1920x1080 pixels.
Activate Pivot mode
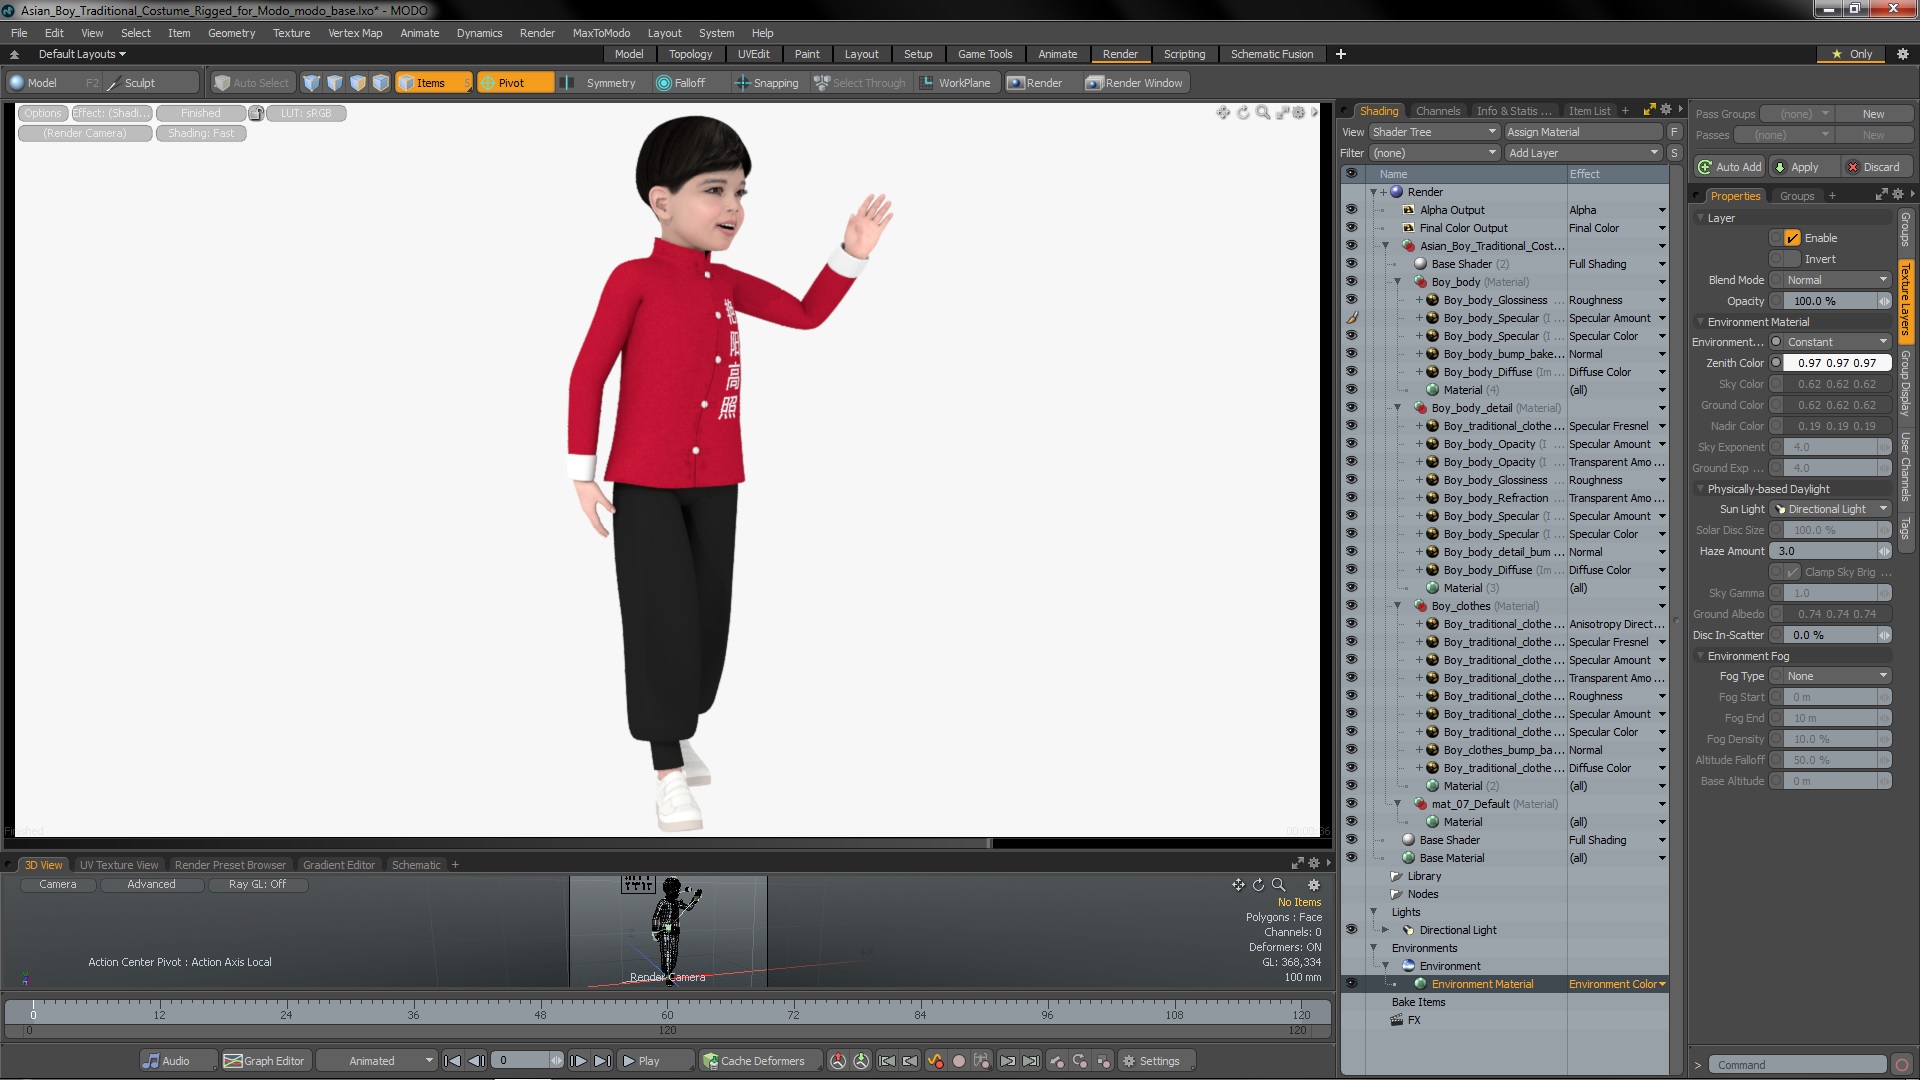pyautogui.click(x=515, y=83)
